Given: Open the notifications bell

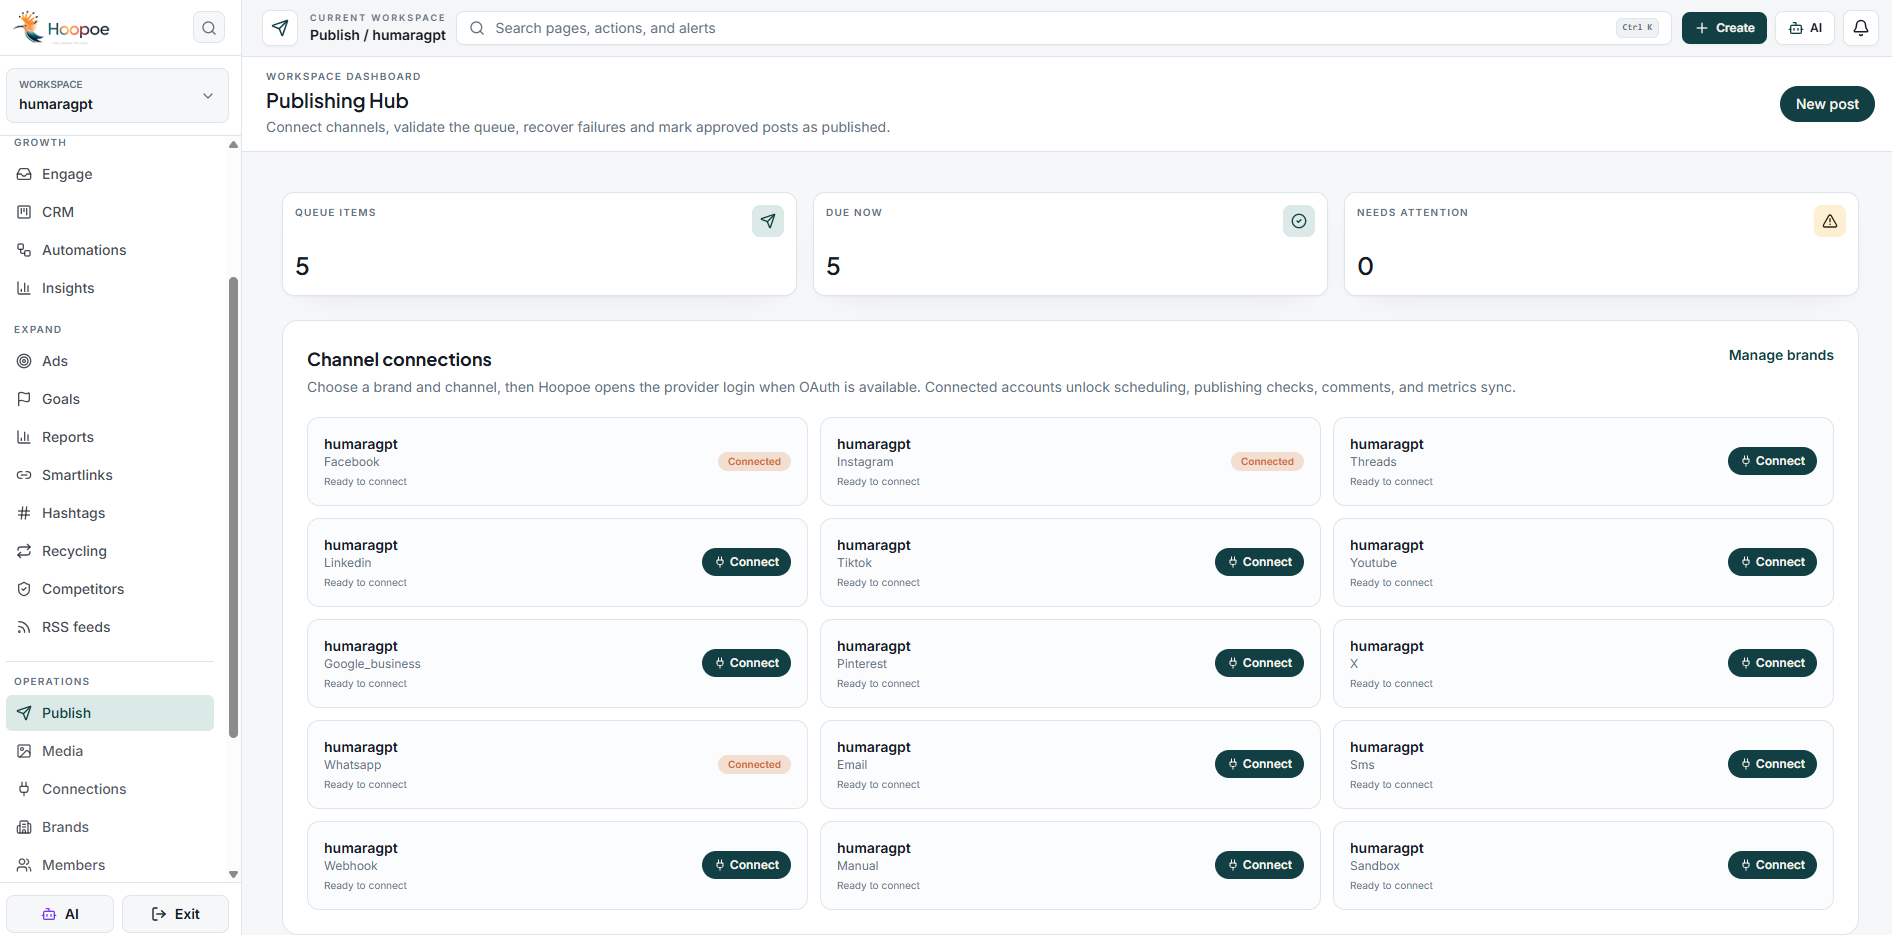Looking at the screenshot, I should 1861,28.
